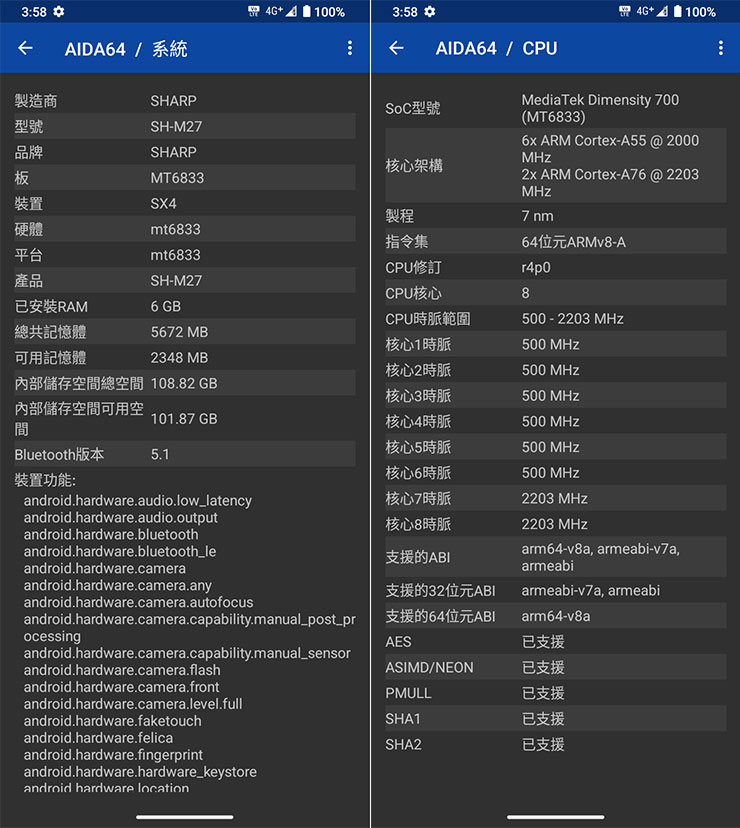This screenshot has height=828, width=740.
Task: Select the 核心8時脈 2203 MHz row
Action: coord(555,524)
